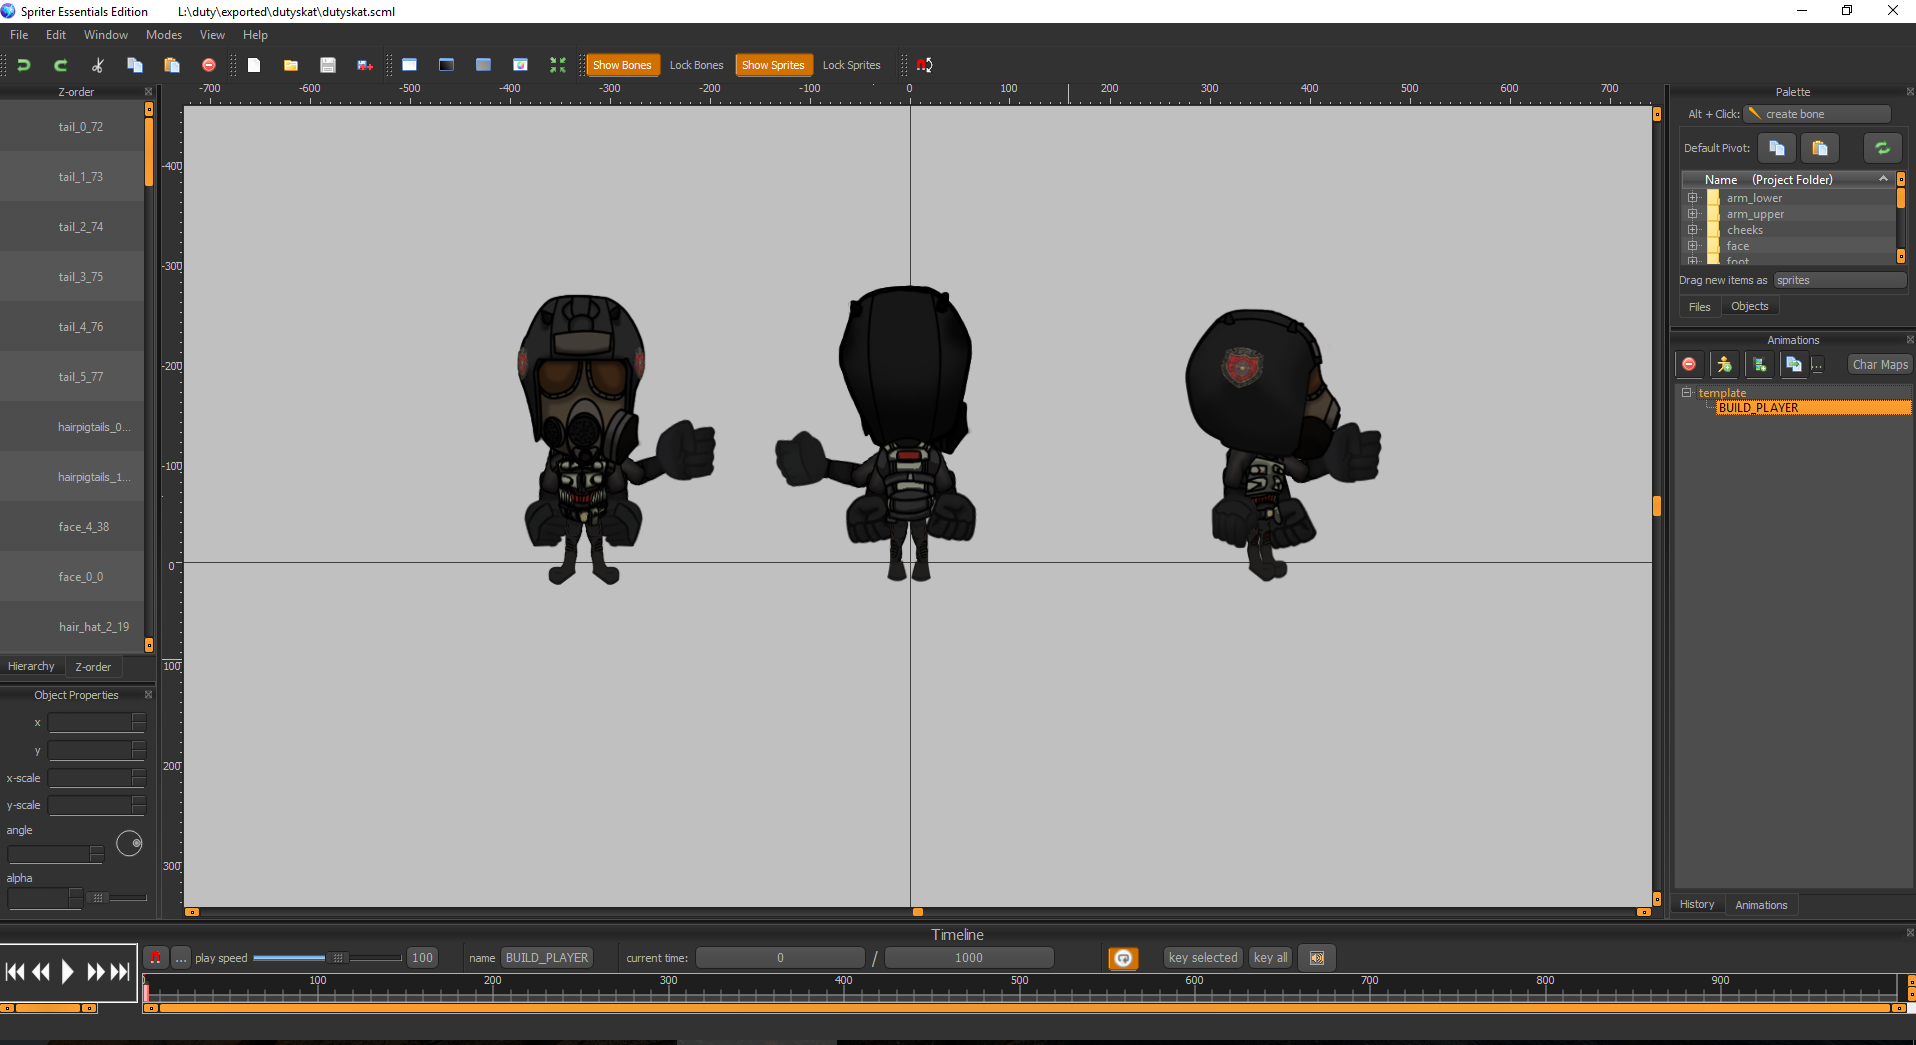Click the play speed slider handle
Viewport: 1916px width, 1045px height.
pyautogui.click(x=338, y=958)
